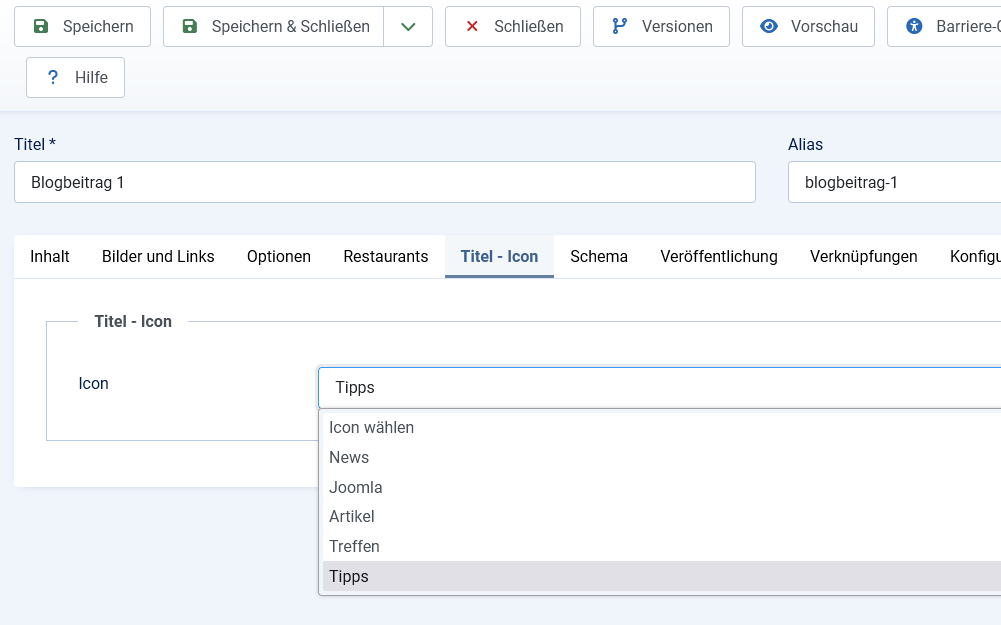This screenshot has width=1001, height=625.
Task: Switch to the Schema tab
Action: click(x=599, y=256)
